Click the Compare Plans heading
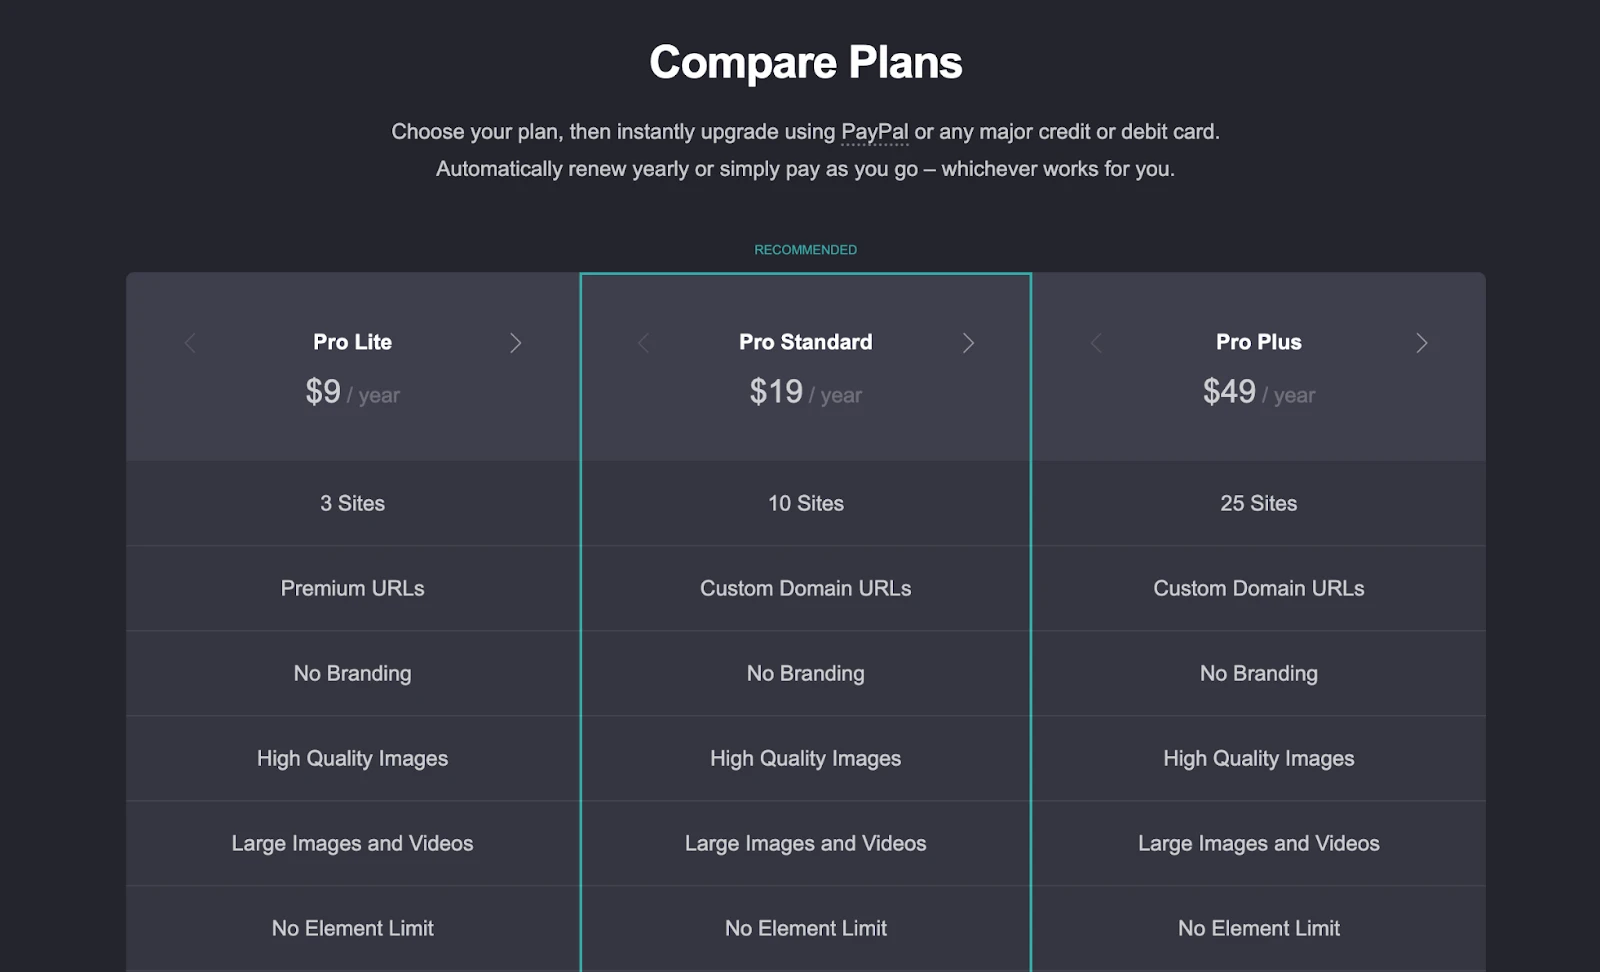 point(805,62)
